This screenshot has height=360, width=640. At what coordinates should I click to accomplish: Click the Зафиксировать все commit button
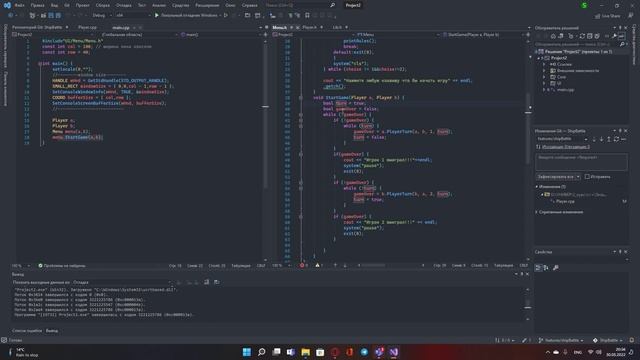[x=556, y=177]
